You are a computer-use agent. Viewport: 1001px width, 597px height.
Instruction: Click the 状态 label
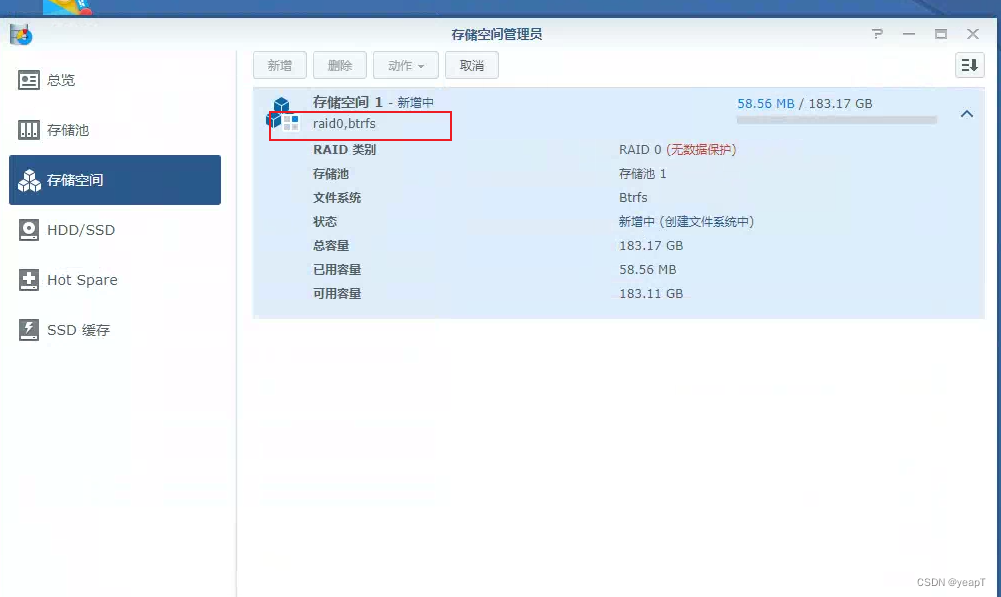[x=324, y=222]
